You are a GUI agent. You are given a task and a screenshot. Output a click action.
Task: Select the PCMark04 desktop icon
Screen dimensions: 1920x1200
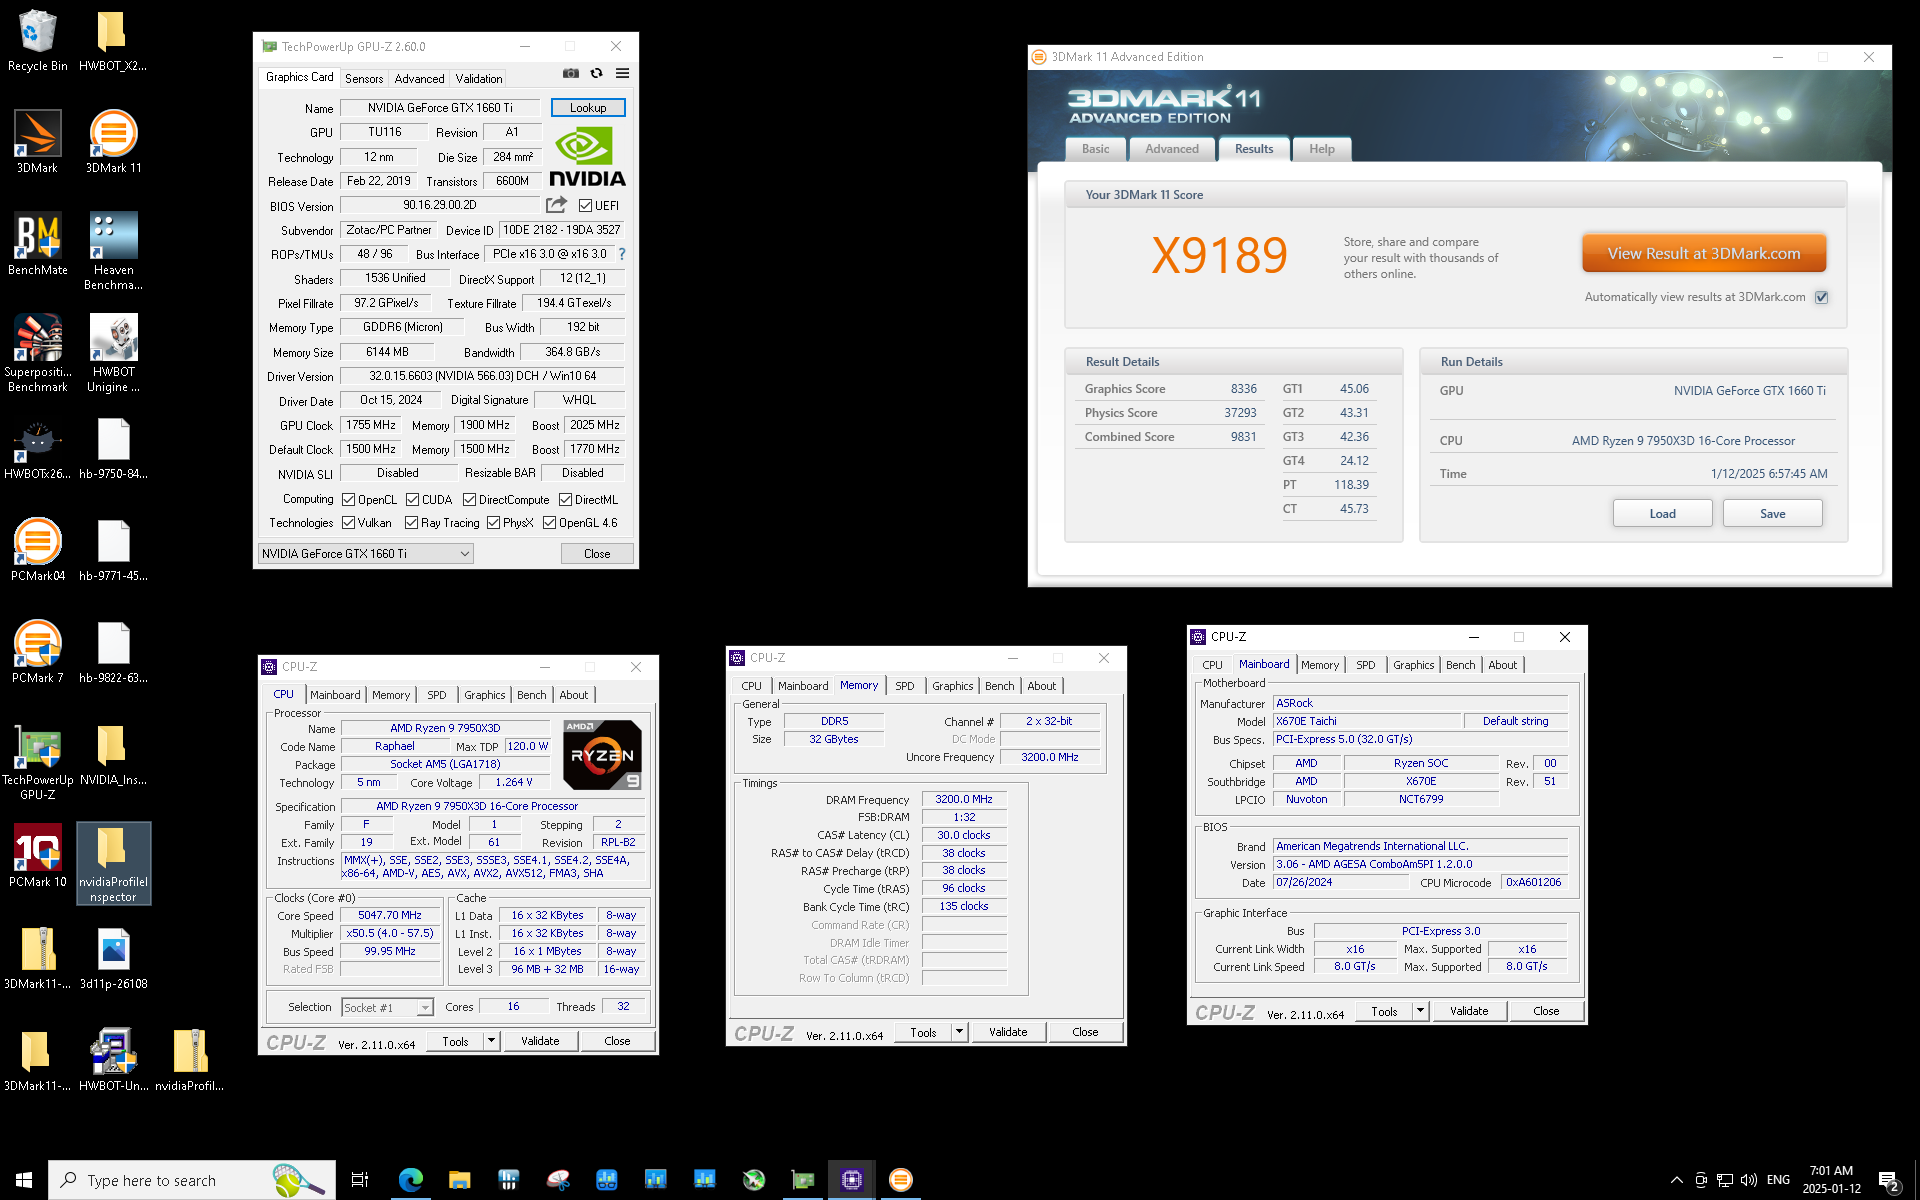[37, 550]
